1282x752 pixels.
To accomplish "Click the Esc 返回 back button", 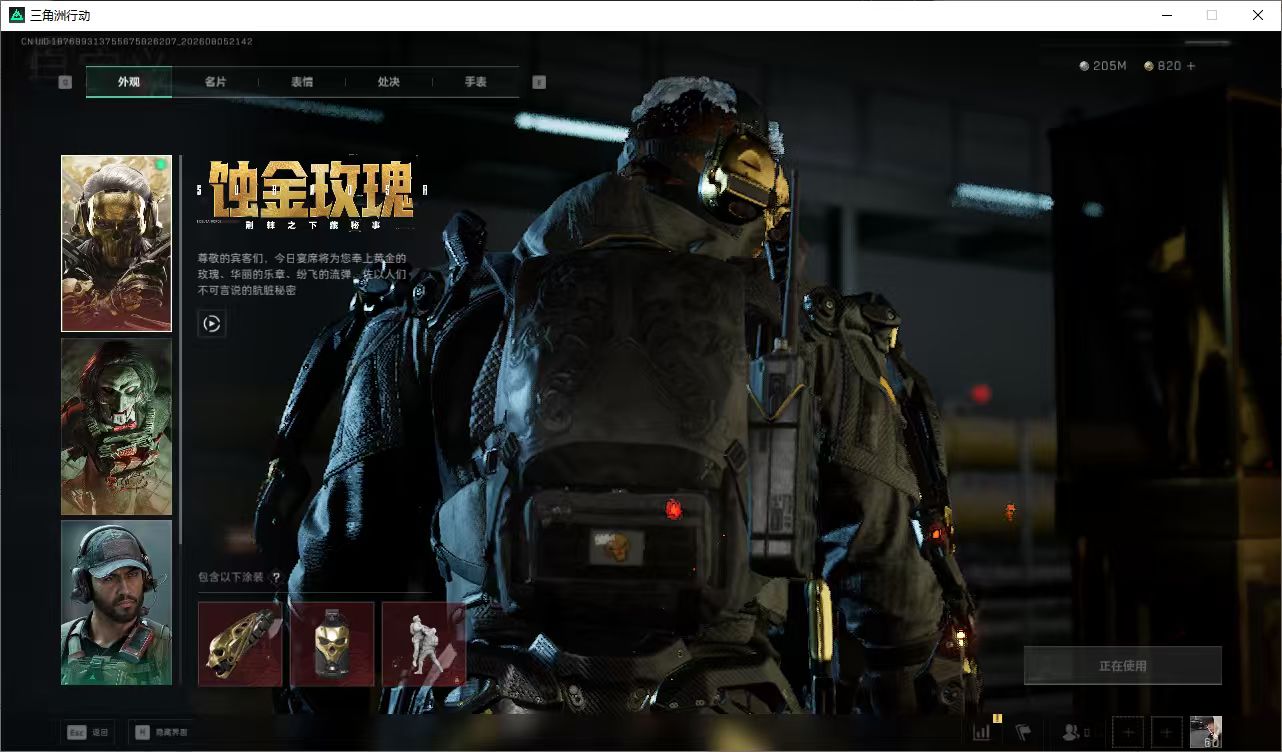I will pyautogui.click(x=88, y=733).
